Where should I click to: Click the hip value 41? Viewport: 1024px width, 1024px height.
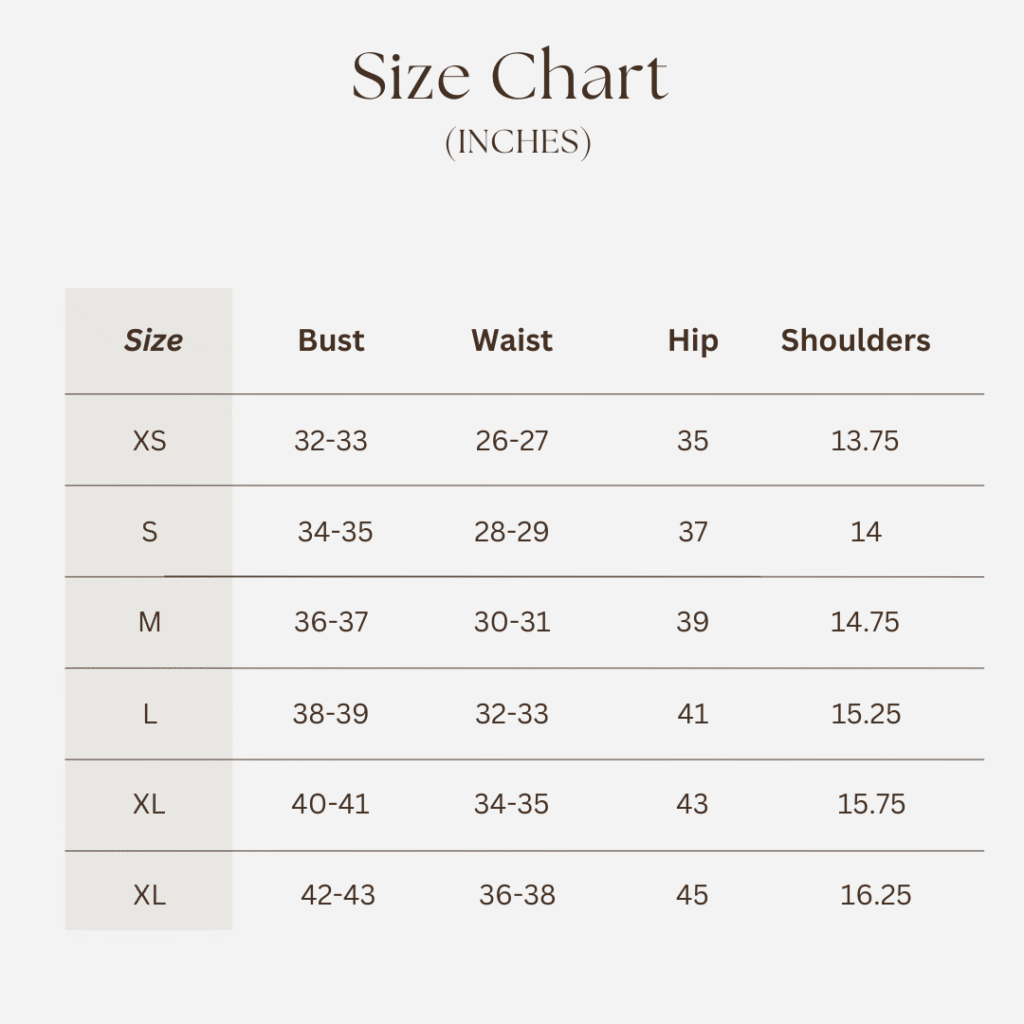click(692, 715)
